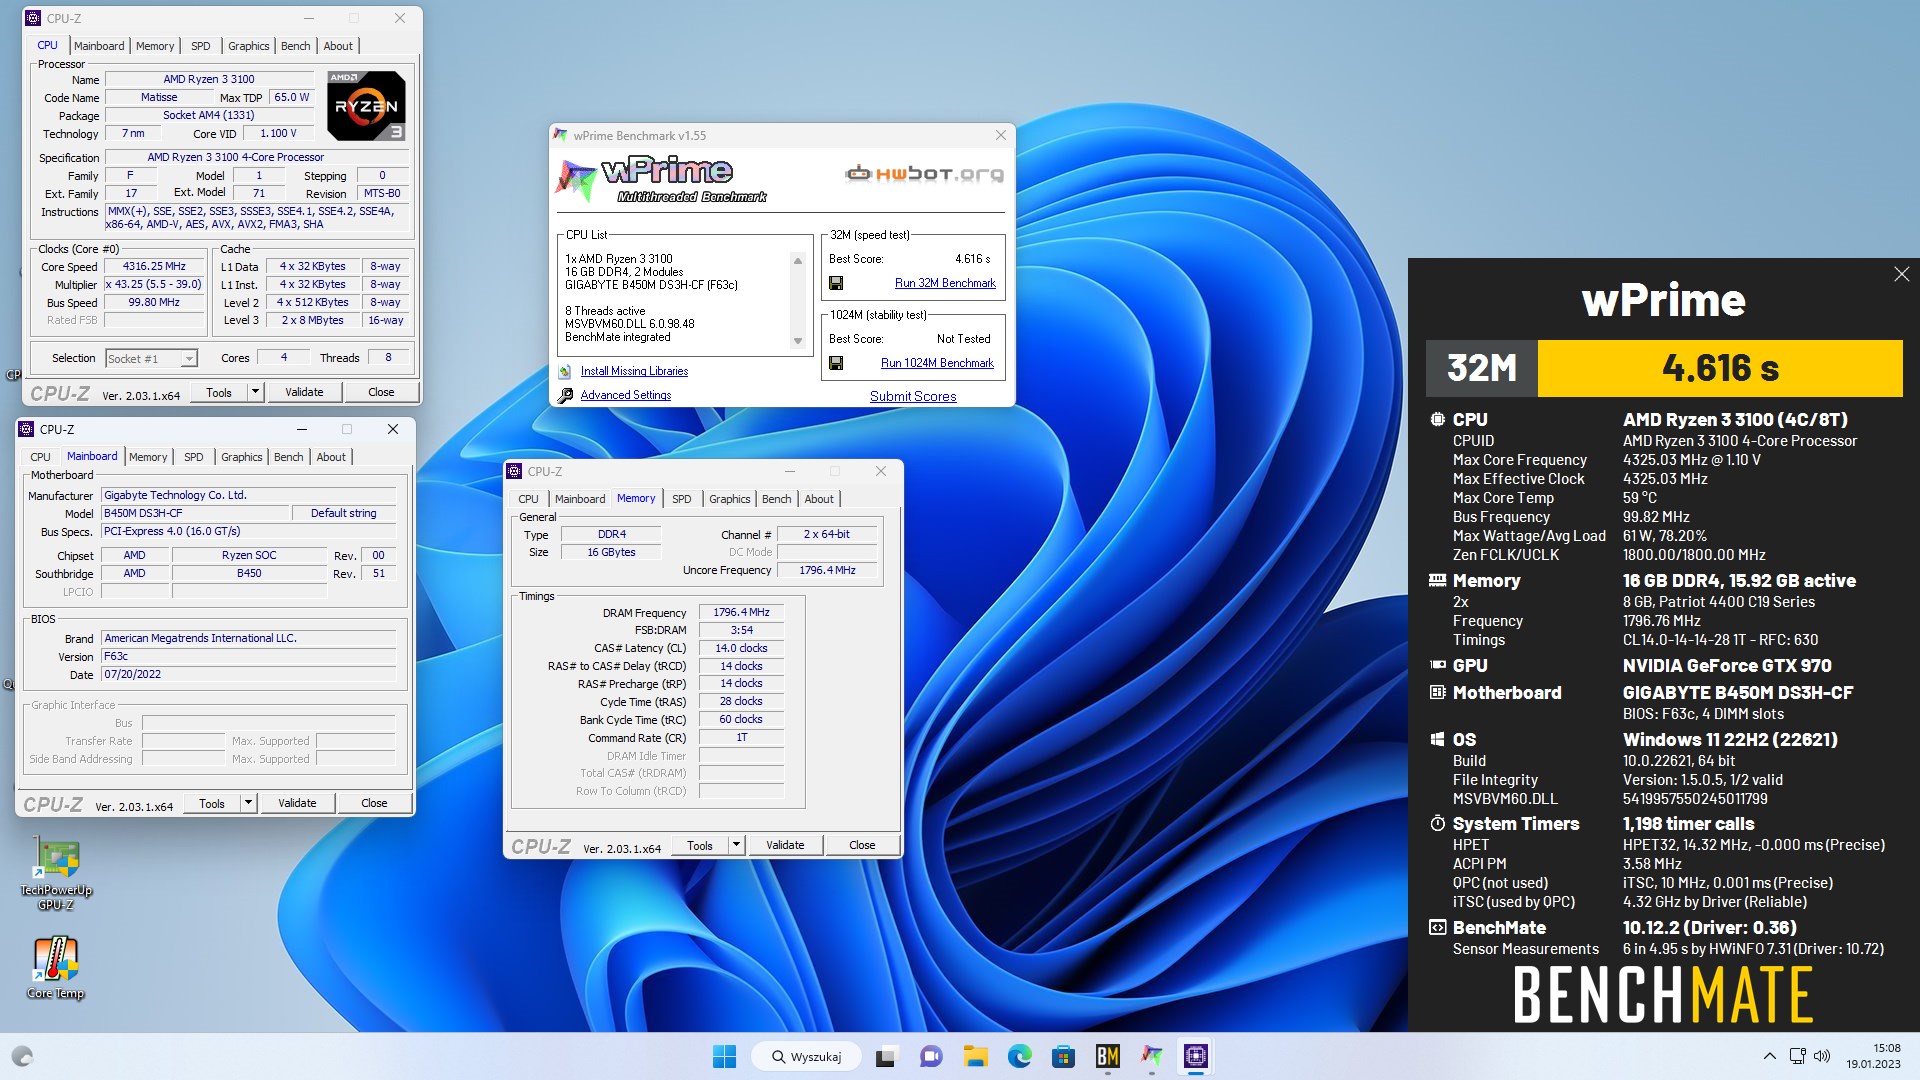Click Submit Scores link
1920x1080 pixels.
point(913,396)
